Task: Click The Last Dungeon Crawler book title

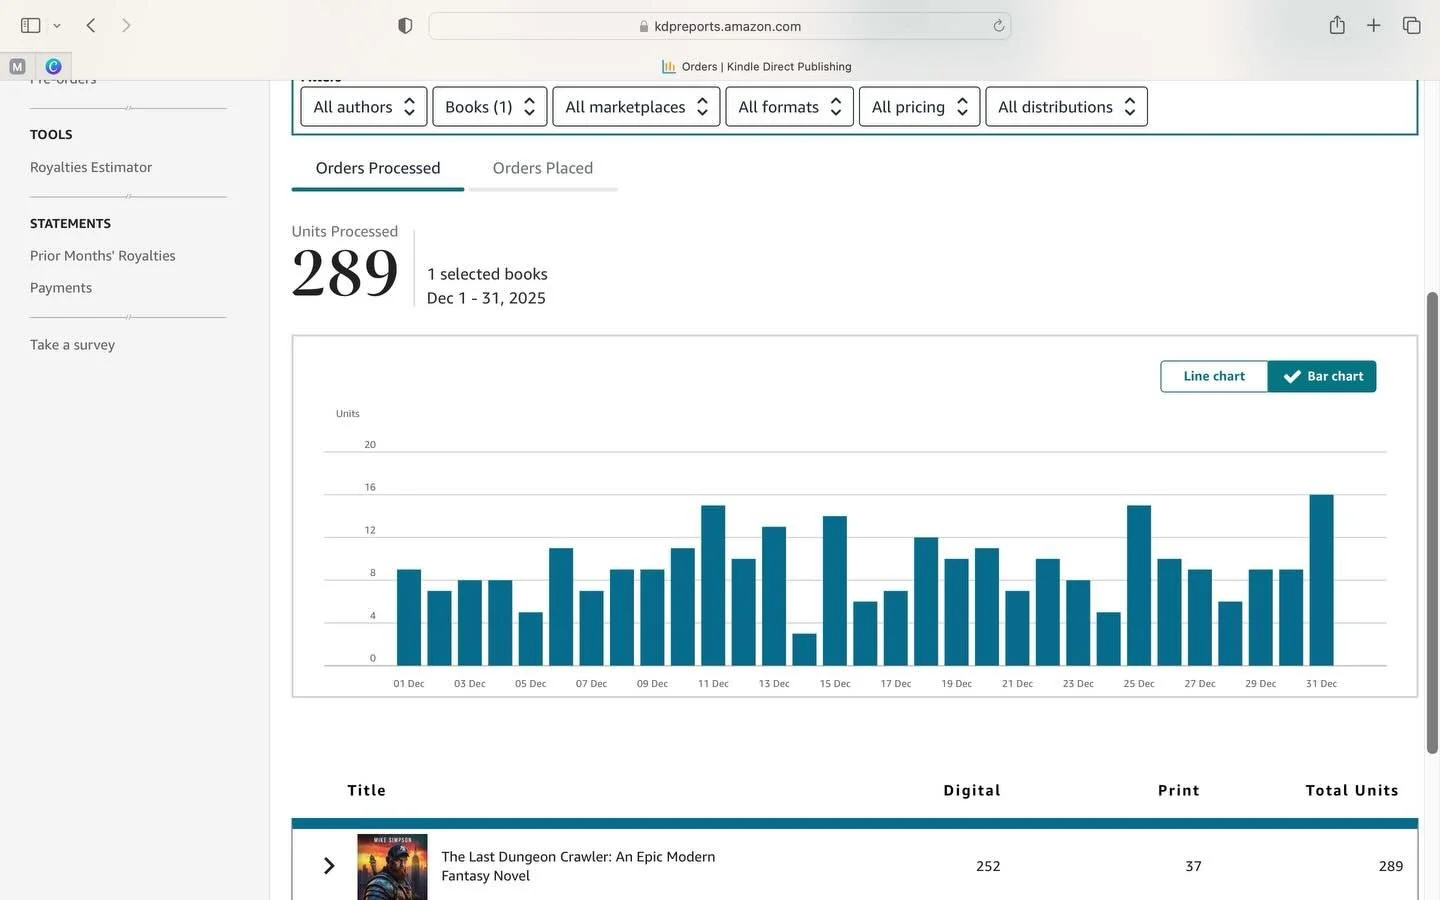Action: click(x=578, y=866)
